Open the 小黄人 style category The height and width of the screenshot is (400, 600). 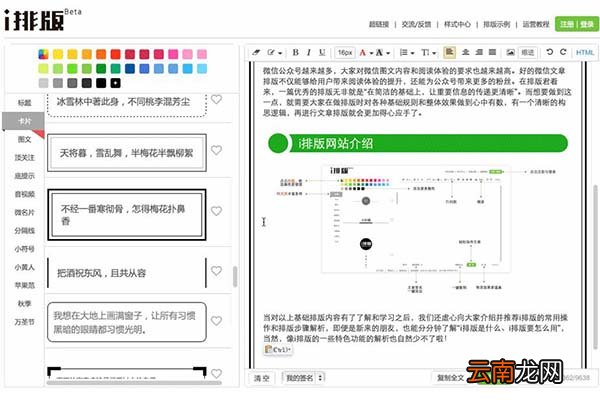tap(24, 267)
